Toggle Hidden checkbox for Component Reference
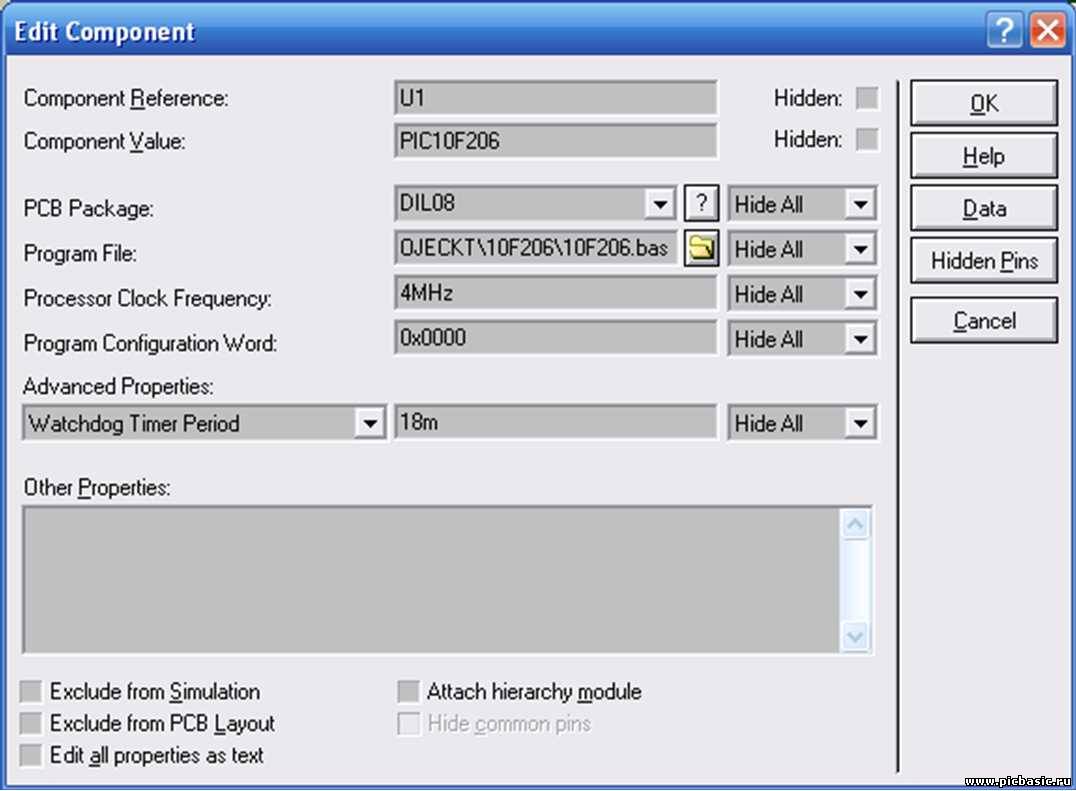The image size is (1076, 791). (867, 98)
